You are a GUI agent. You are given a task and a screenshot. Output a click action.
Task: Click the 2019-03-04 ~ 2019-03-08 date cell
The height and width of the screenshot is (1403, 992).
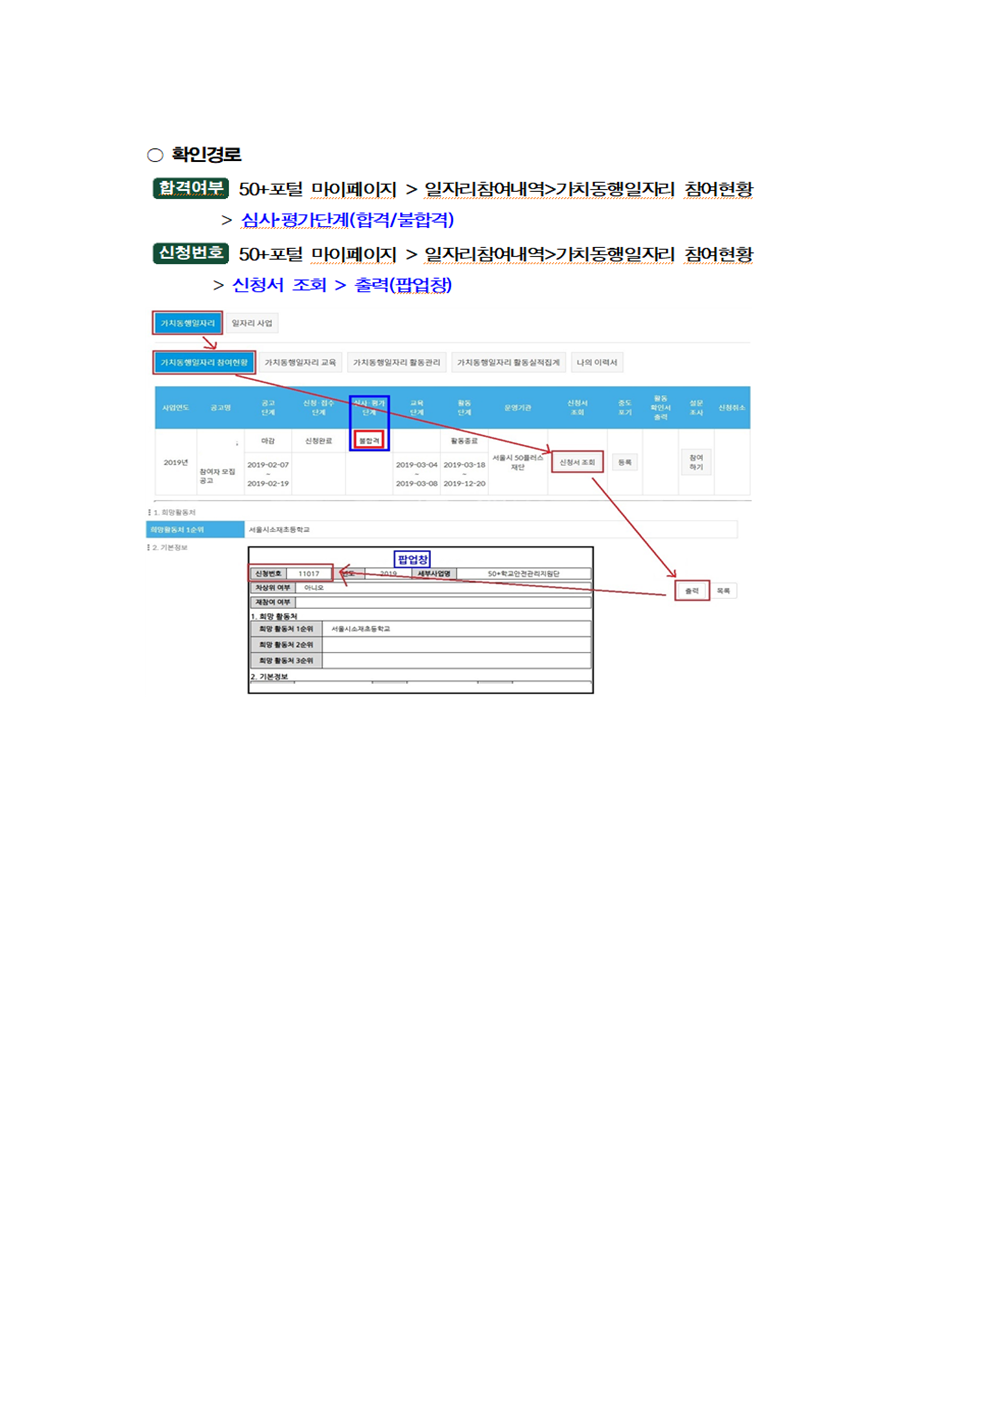tap(417, 474)
